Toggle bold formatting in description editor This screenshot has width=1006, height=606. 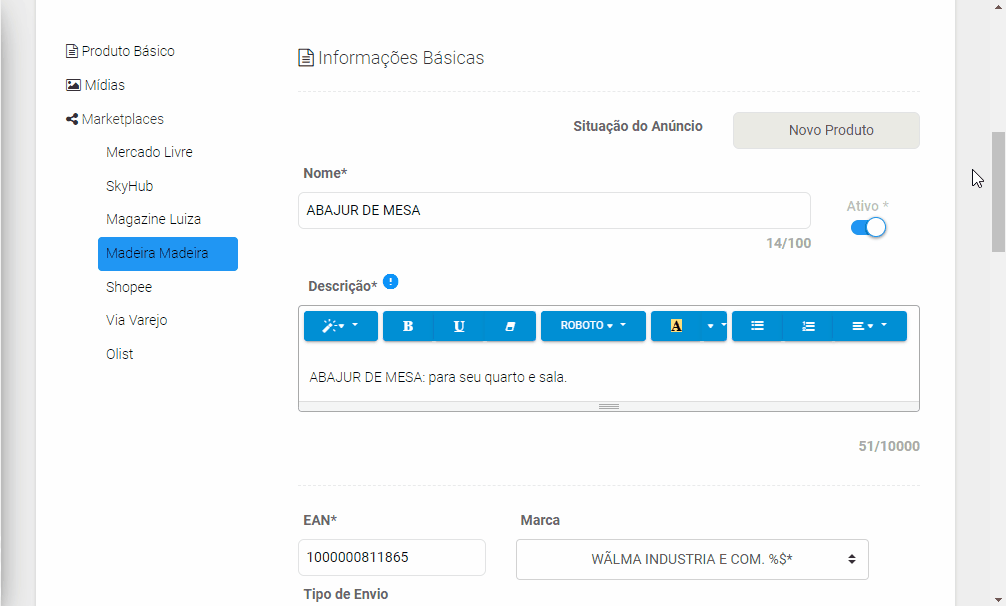408,326
